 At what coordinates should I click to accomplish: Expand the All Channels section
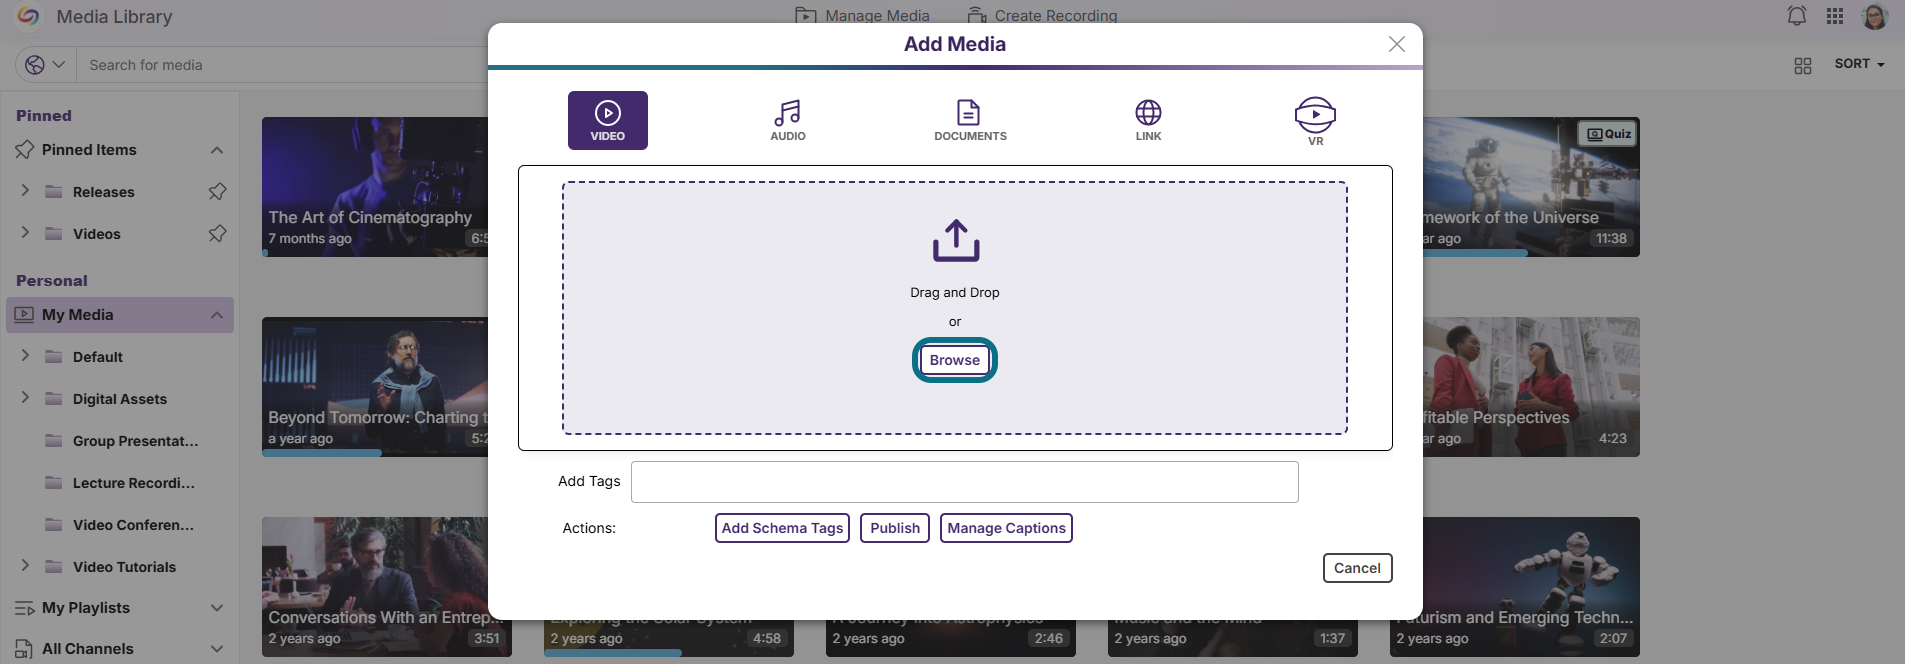[x=217, y=649]
